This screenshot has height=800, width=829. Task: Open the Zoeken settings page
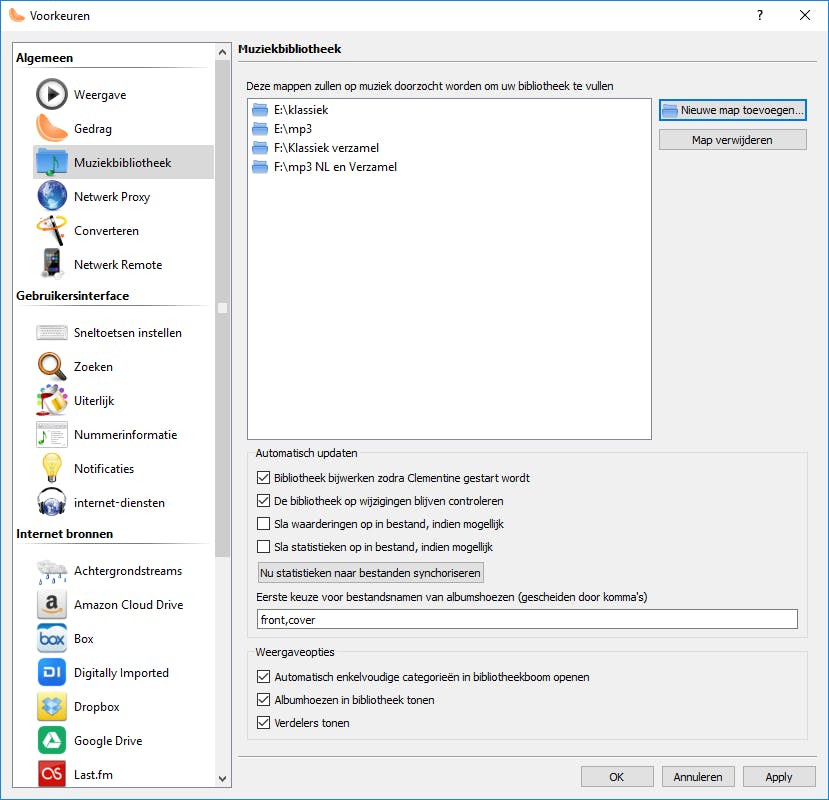click(x=124, y=366)
